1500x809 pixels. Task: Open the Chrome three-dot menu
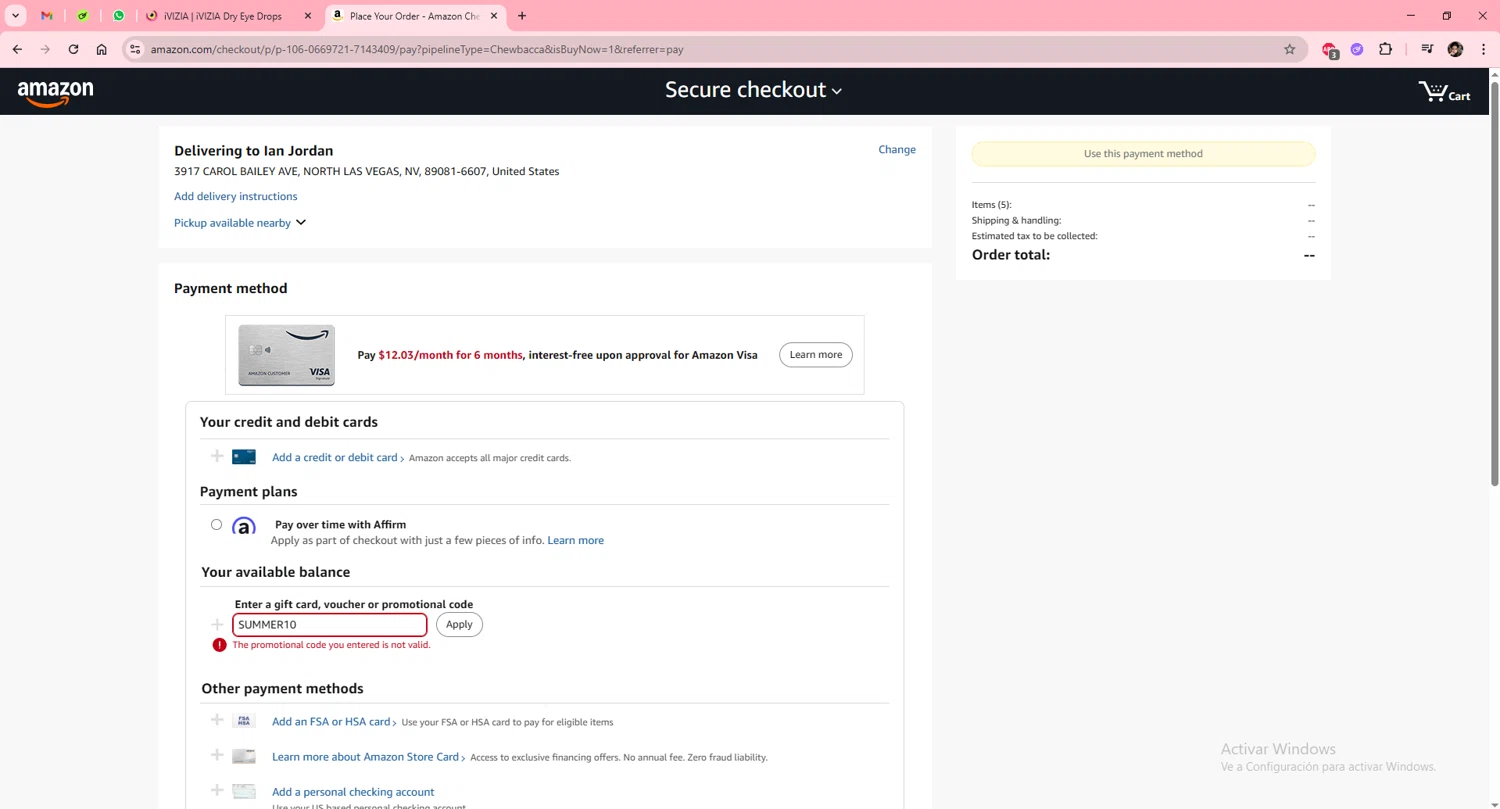pyautogui.click(x=1483, y=49)
